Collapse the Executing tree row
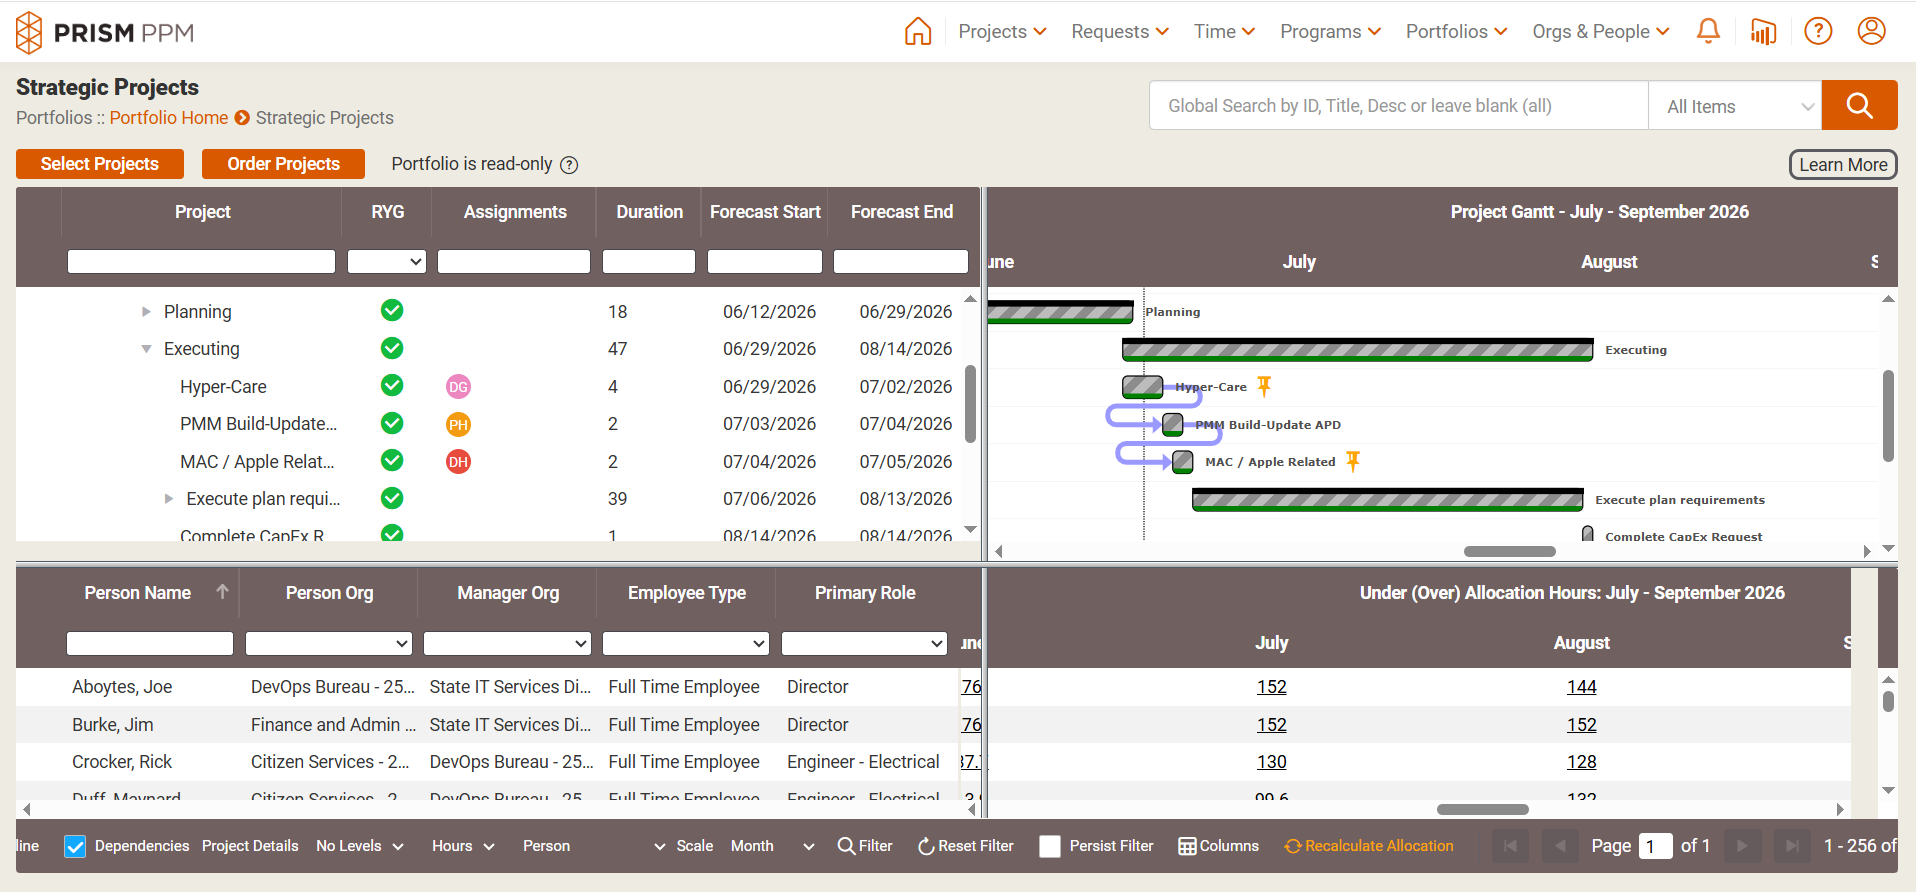 [146, 349]
